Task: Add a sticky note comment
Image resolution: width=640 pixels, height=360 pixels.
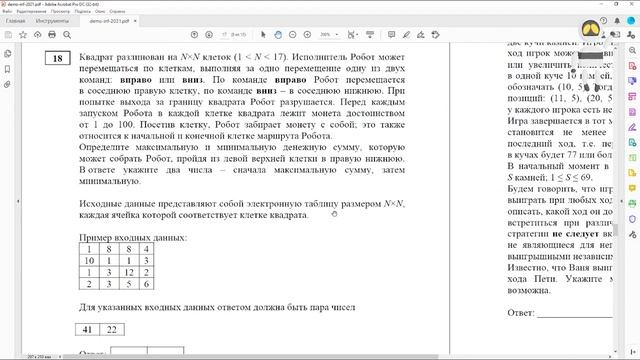Action: [x=391, y=35]
